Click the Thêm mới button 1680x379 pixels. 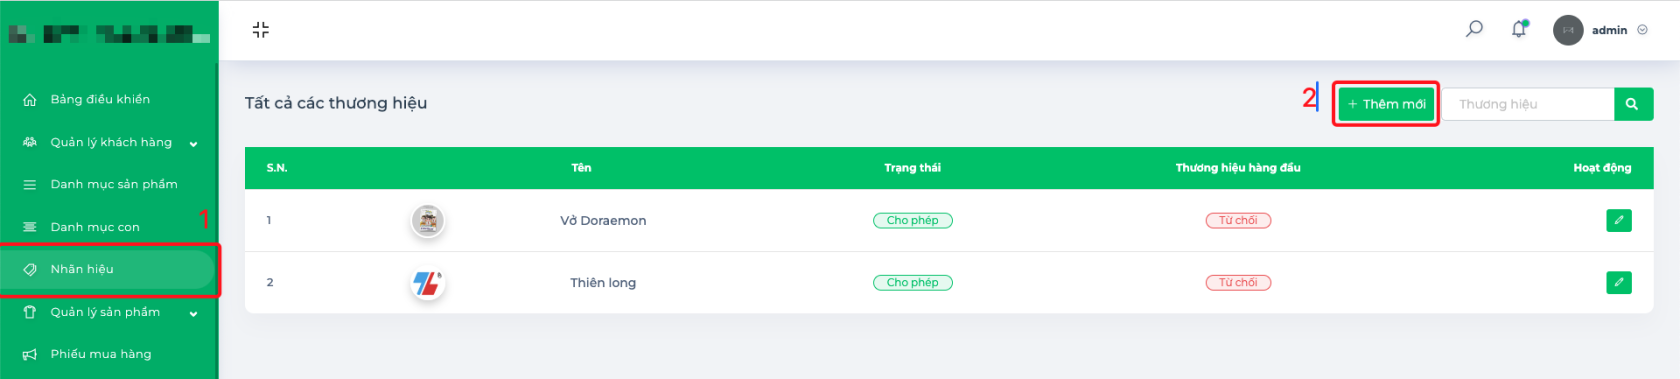(x=1386, y=104)
